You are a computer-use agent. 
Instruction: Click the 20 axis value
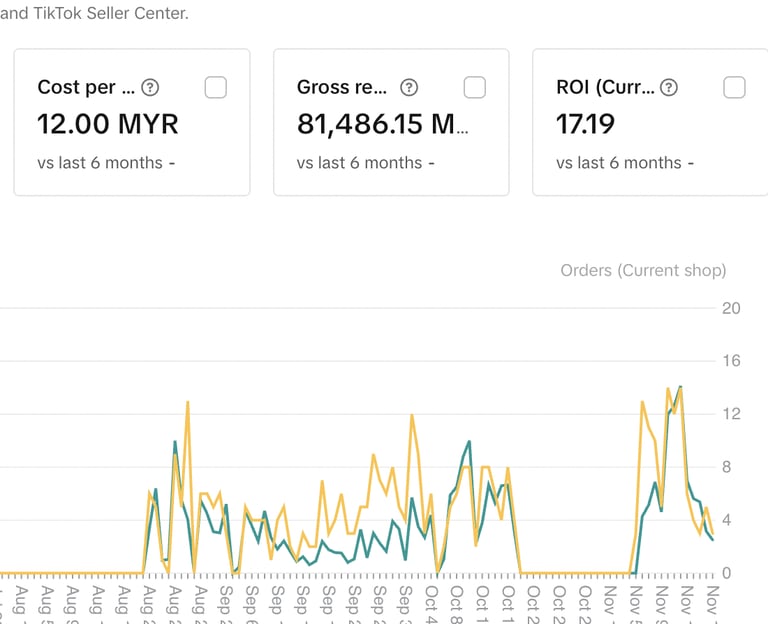731,308
